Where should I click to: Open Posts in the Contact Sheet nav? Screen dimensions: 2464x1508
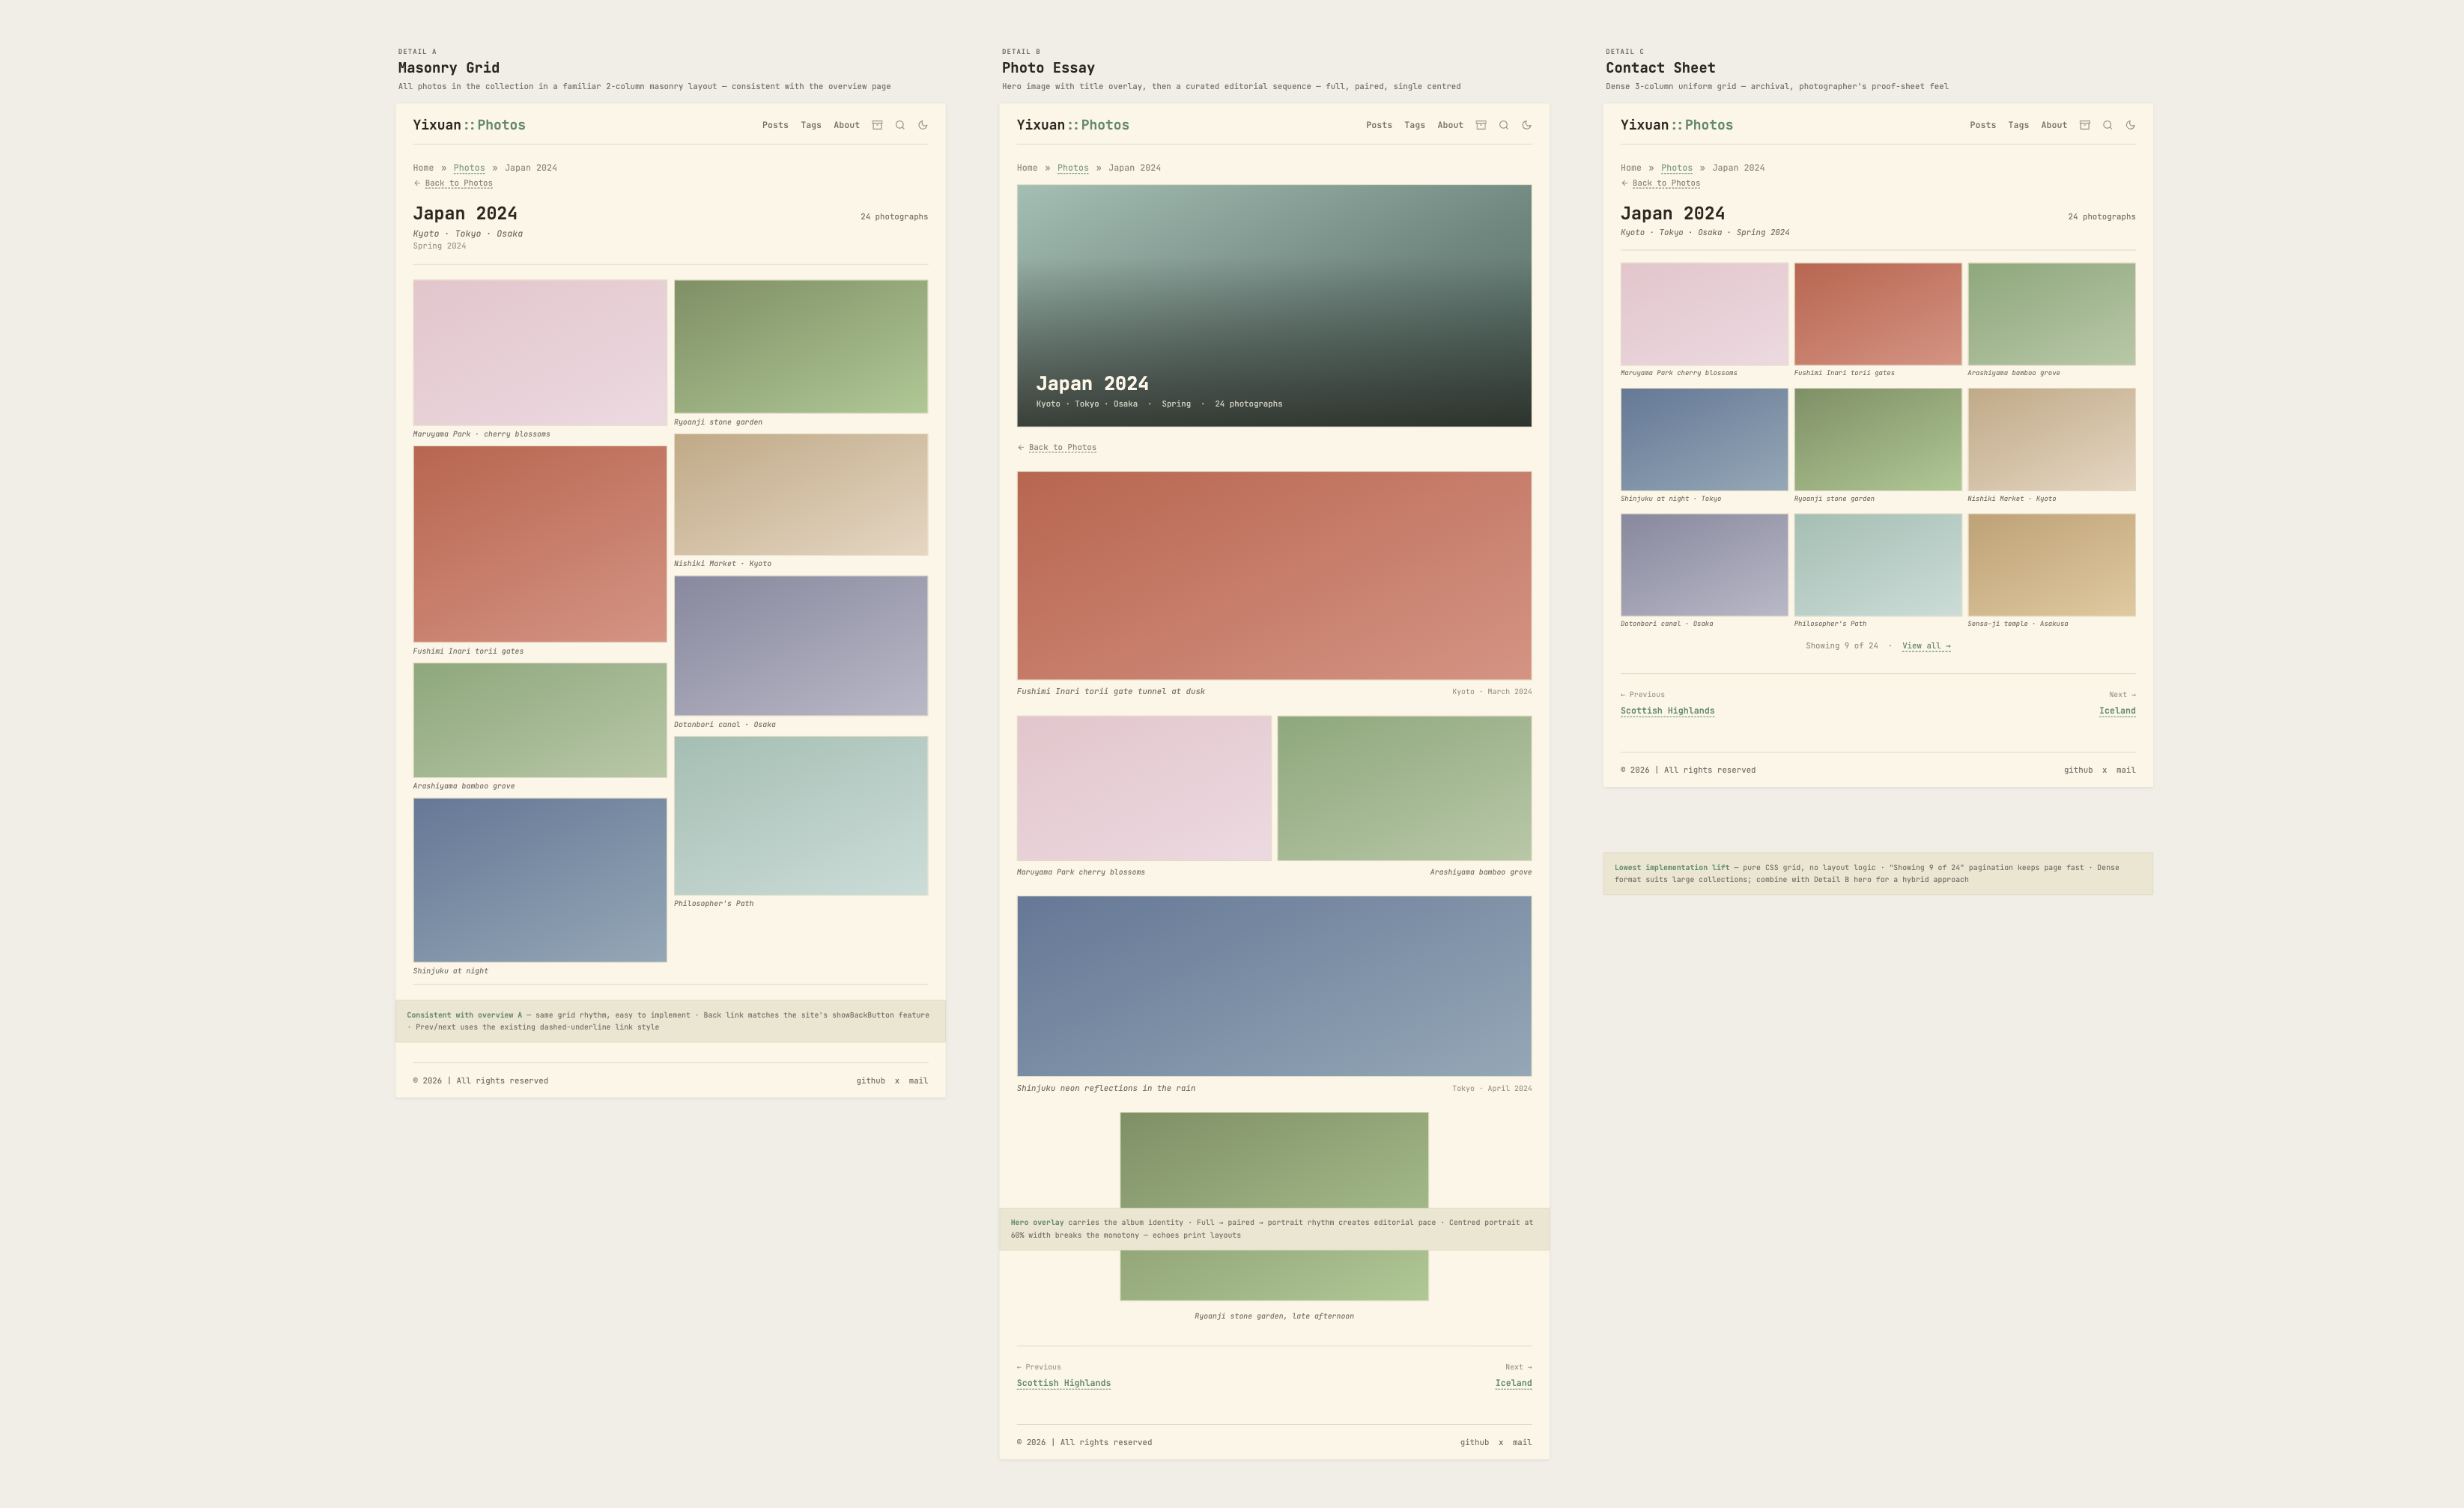tap(1983, 125)
